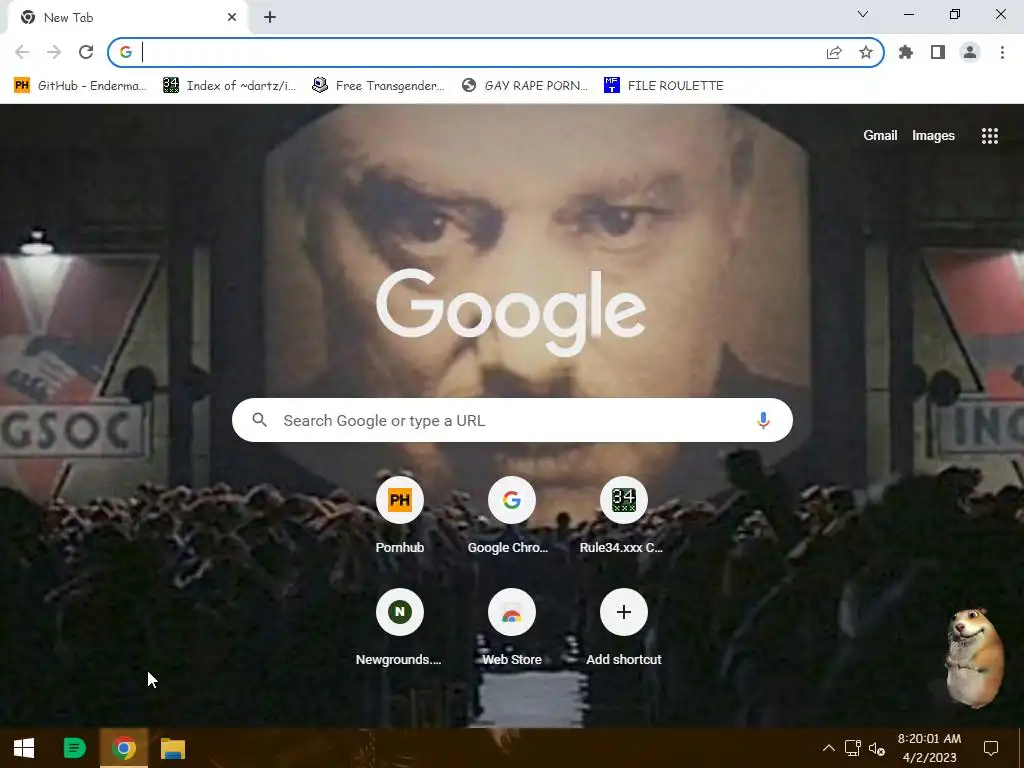This screenshot has width=1024, height=768.
Task: Open the Extensions puzzle-piece menu
Action: coord(906,52)
